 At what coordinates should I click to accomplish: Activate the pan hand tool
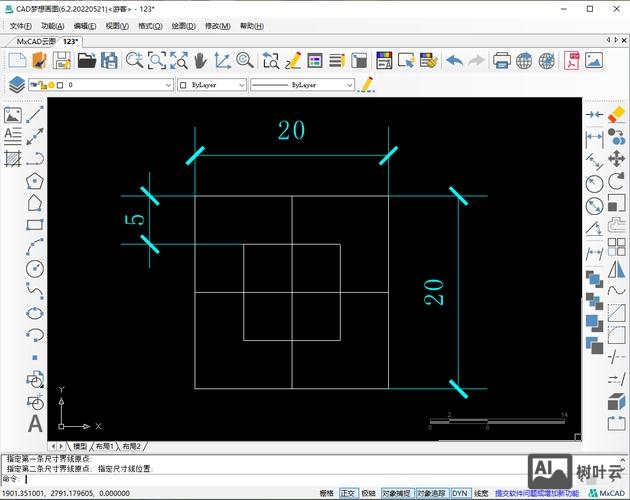coord(200,61)
